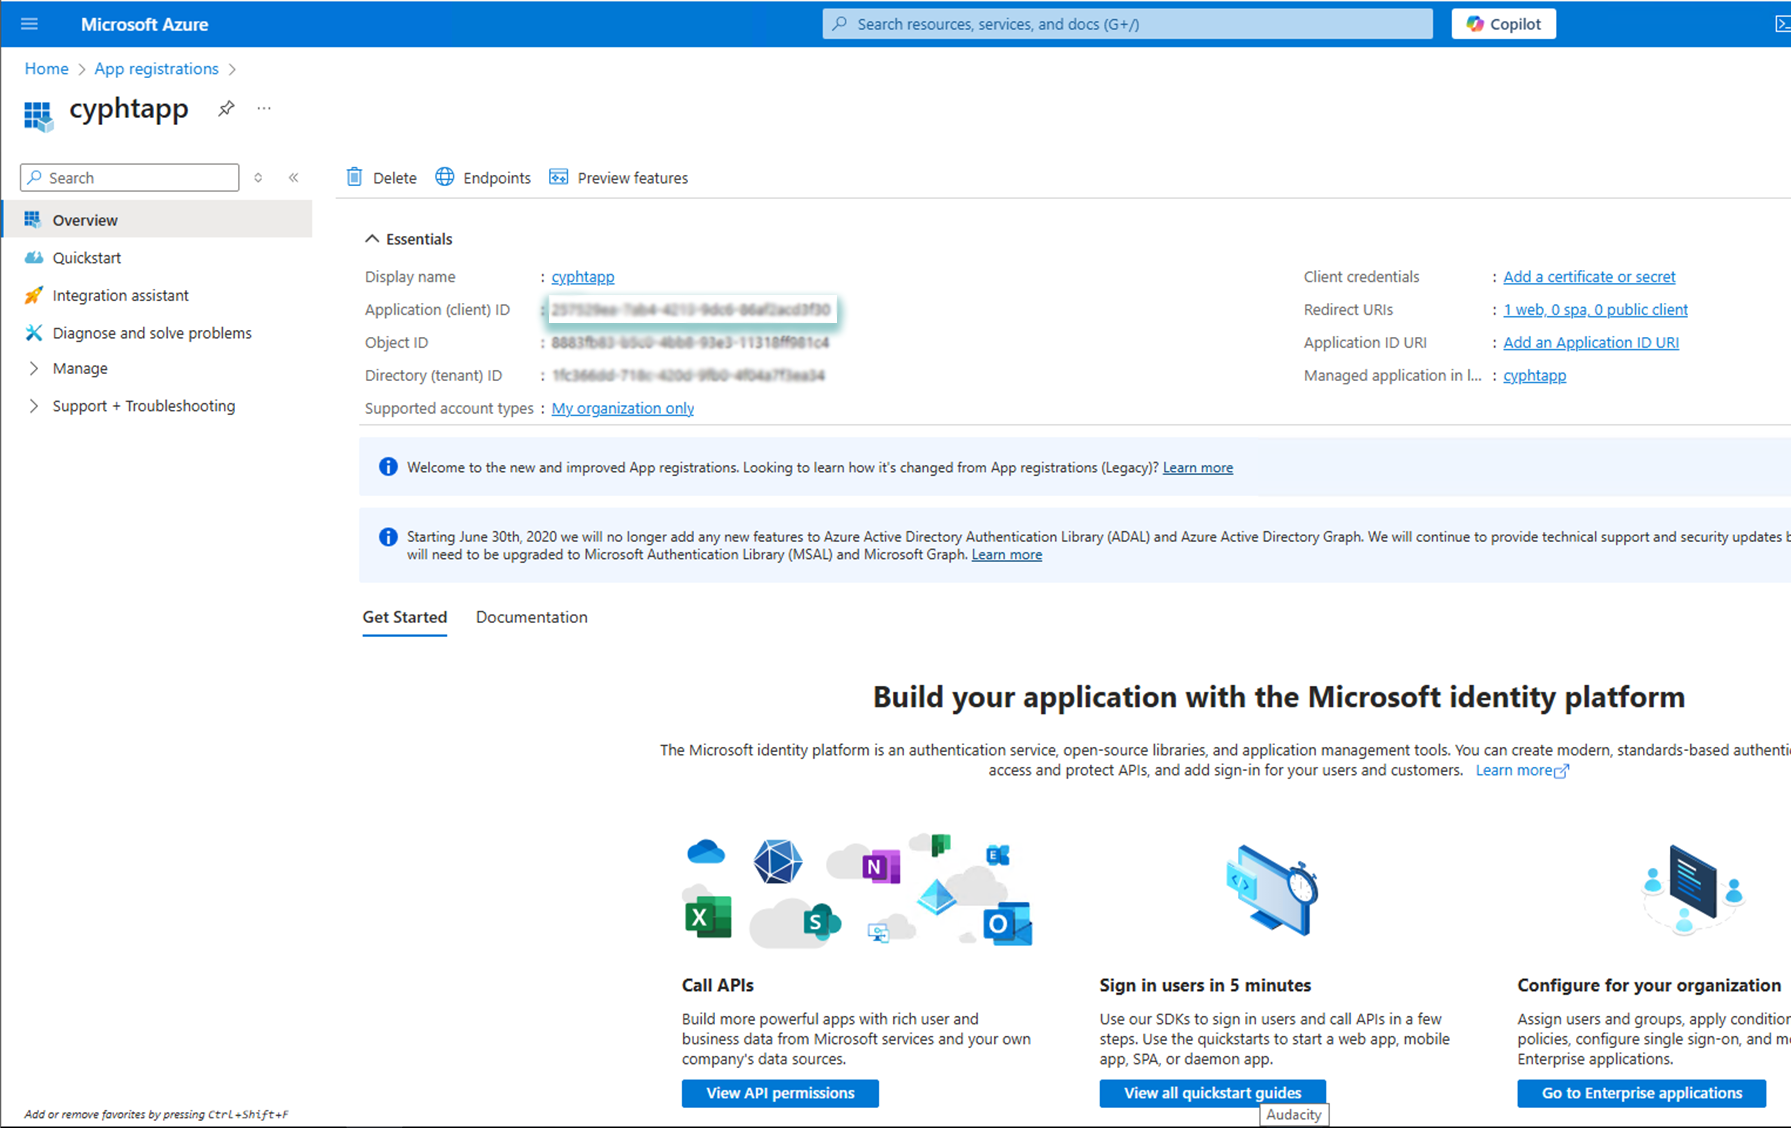Open Managed application cyphtapp link
This screenshot has width=1791, height=1128.
click(1534, 376)
